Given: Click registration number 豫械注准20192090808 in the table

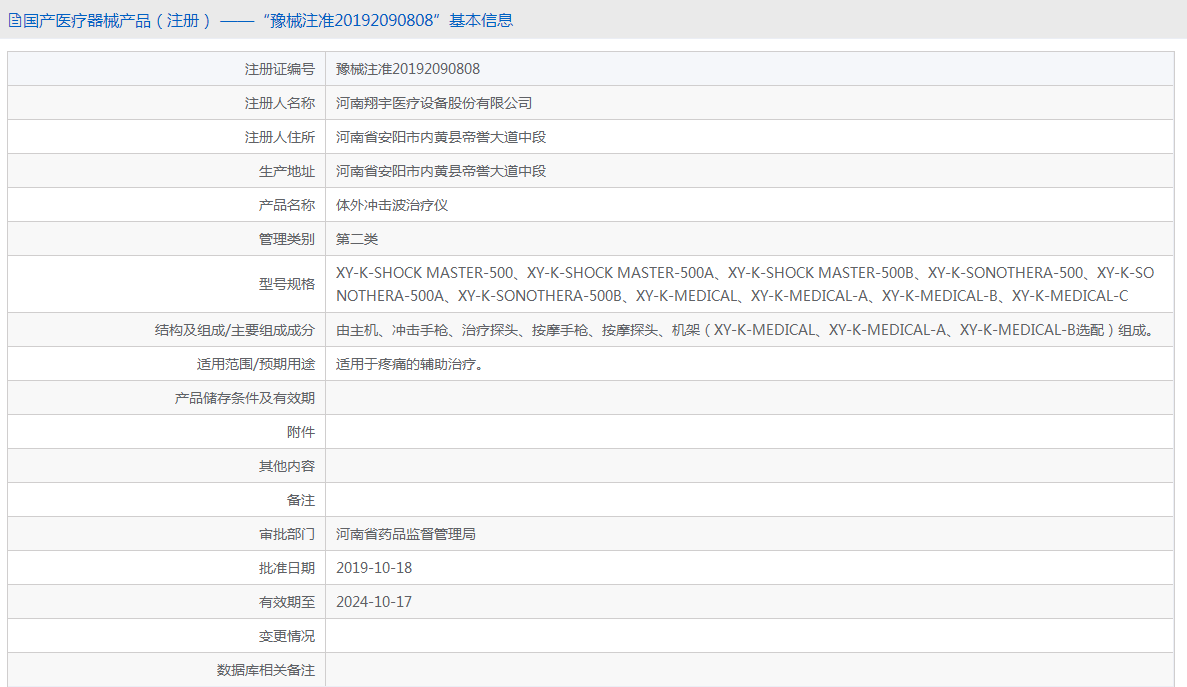Looking at the screenshot, I should [408, 69].
